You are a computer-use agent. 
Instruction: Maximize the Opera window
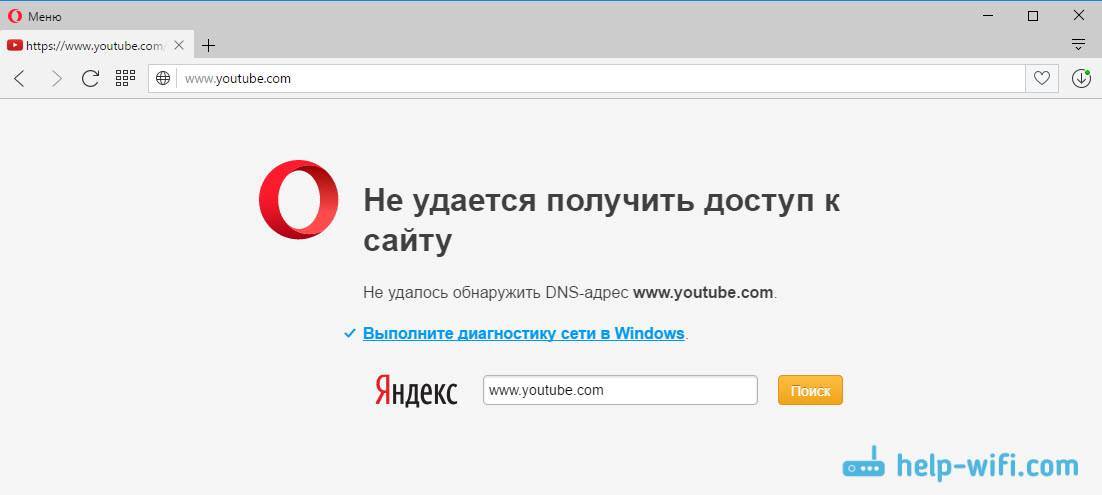(1032, 15)
